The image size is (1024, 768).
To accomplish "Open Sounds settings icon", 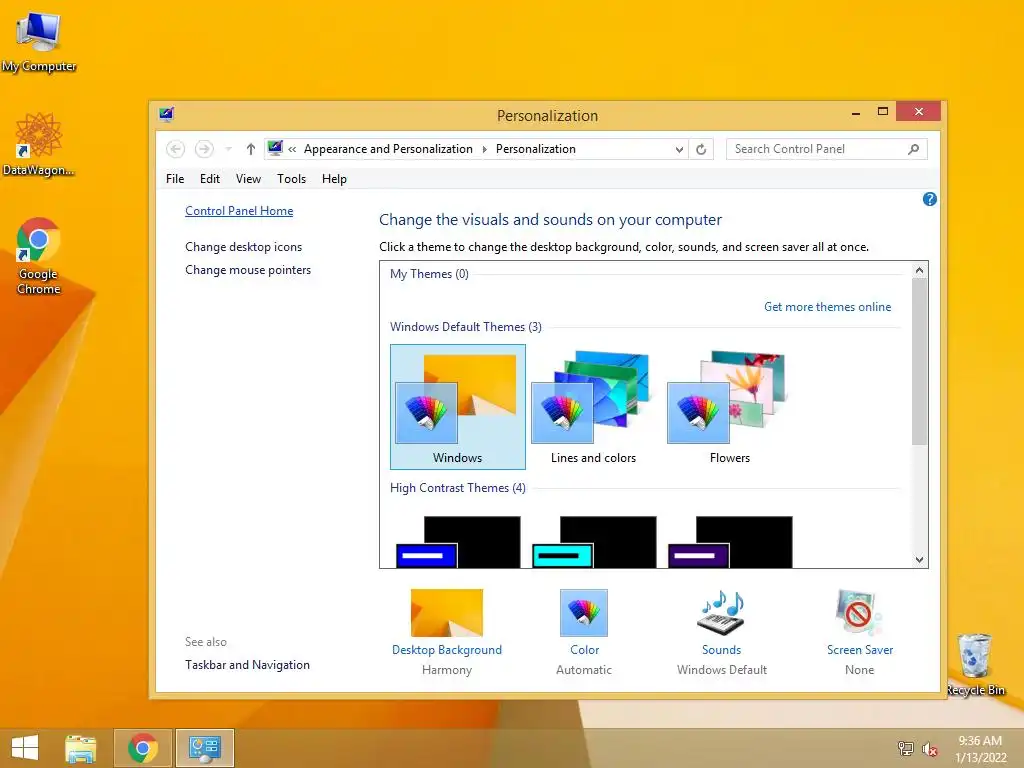I will [722, 613].
